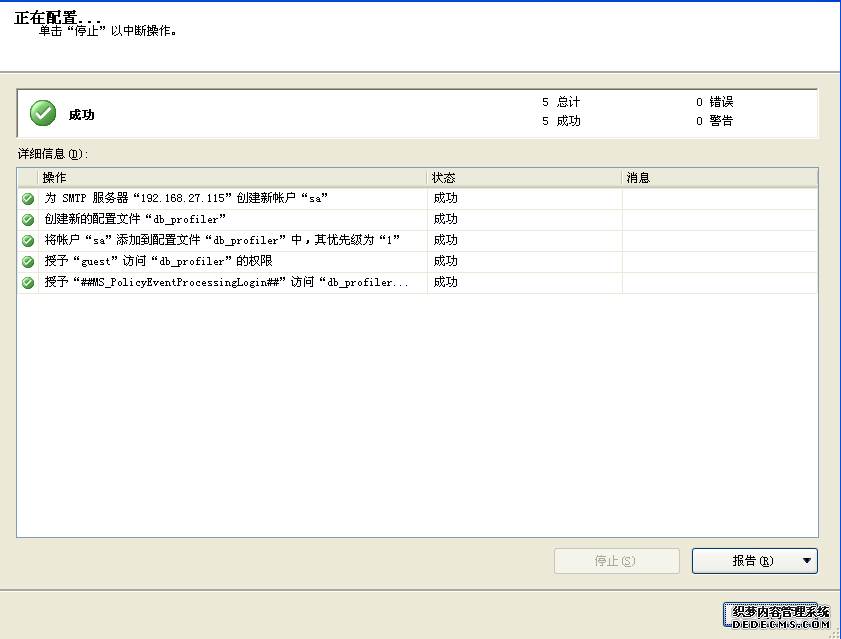841x639 pixels.
Task: Sort by the 状态 column header
Action: (x=524, y=177)
